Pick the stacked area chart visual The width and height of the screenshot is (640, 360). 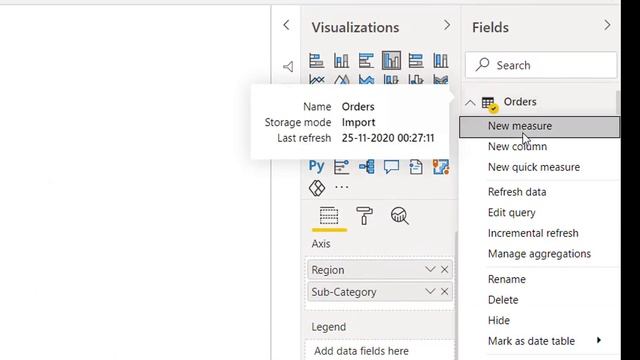(366, 79)
